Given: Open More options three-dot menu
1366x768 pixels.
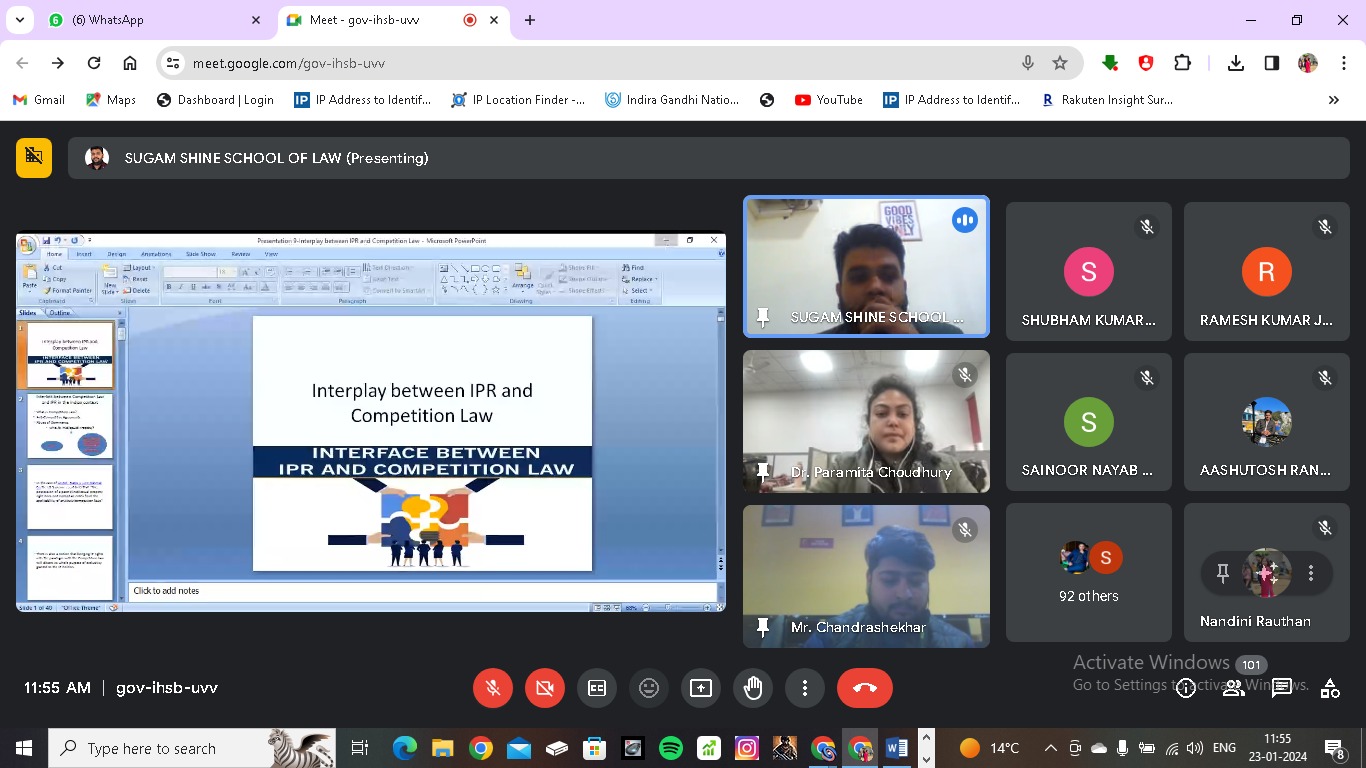Looking at the screenshot, I should (x=805, y=688).
